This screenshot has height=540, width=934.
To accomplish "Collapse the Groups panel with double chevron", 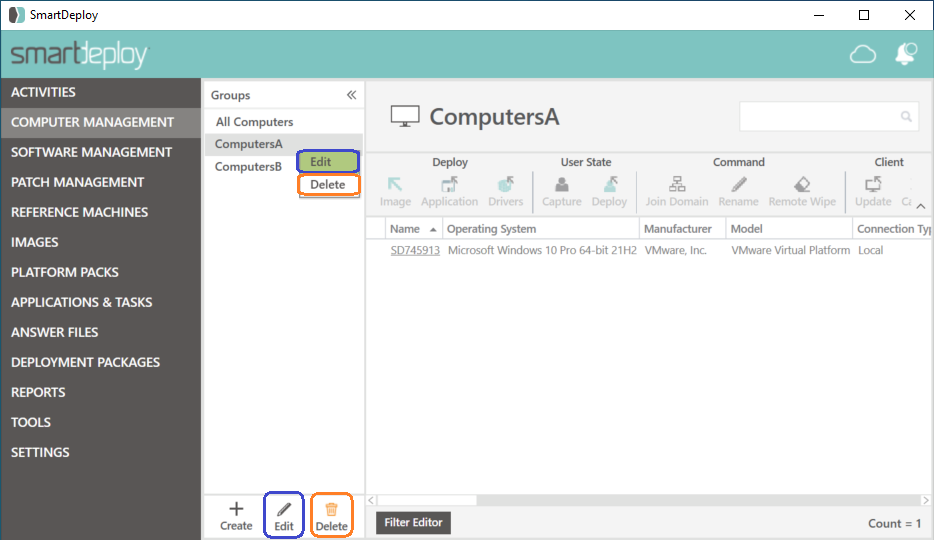I will (351, 95).
